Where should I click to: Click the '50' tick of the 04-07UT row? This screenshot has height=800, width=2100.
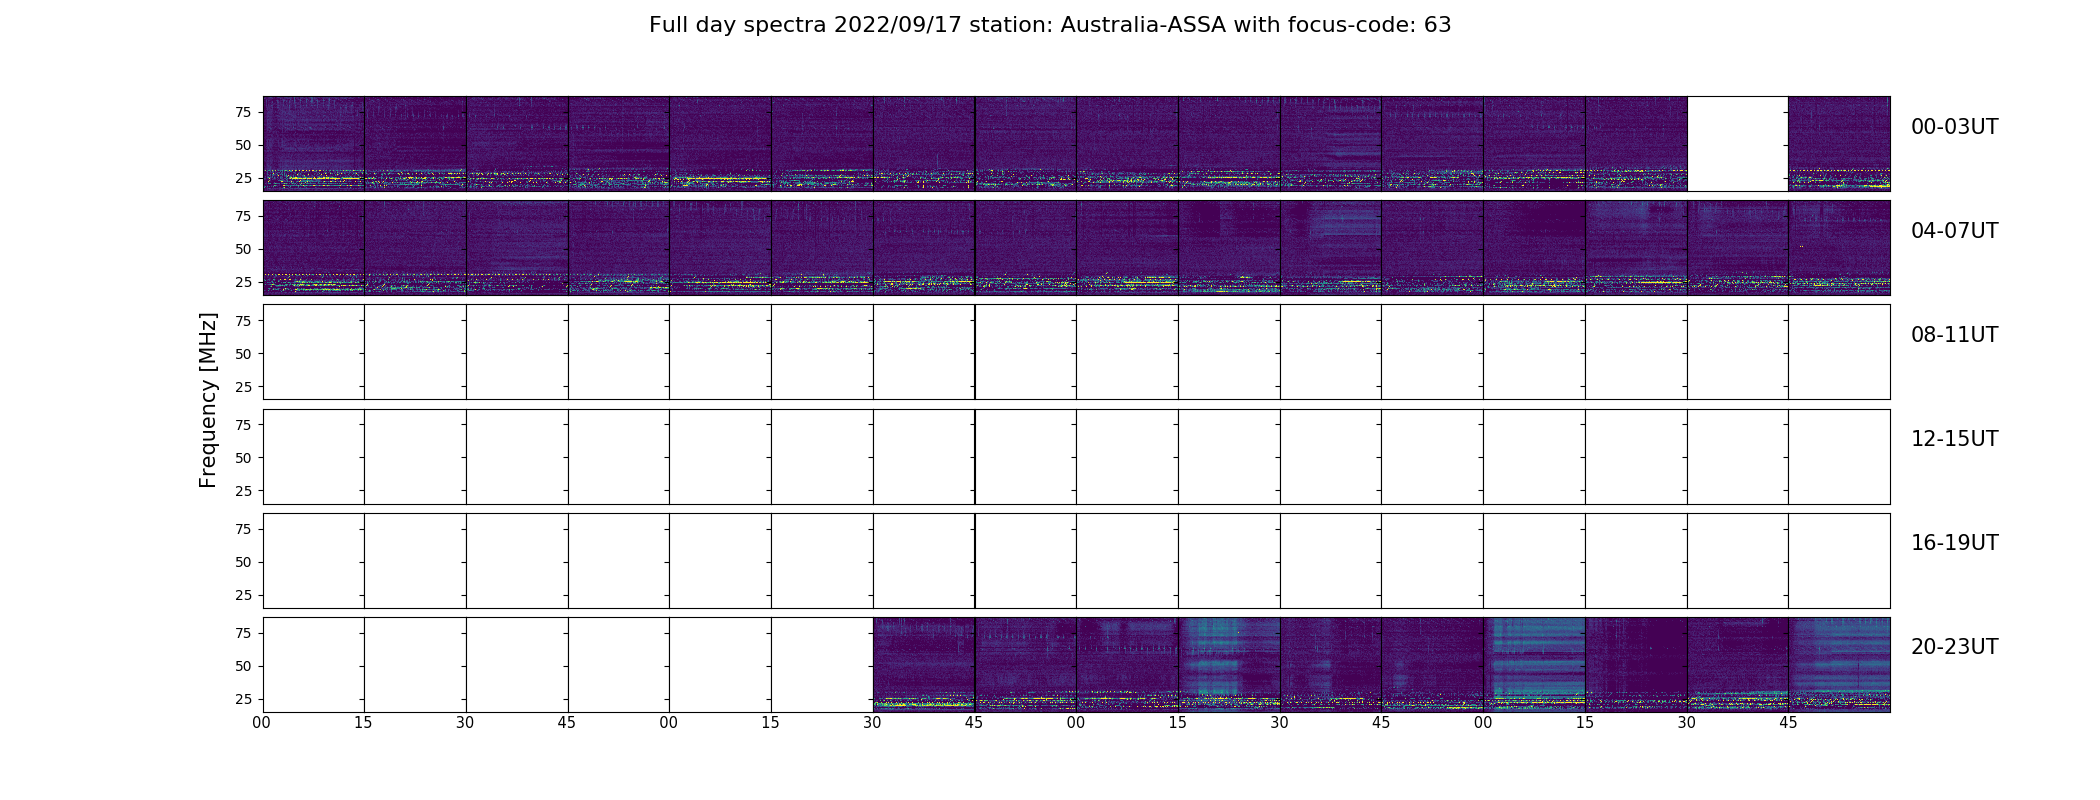[242, 250]
